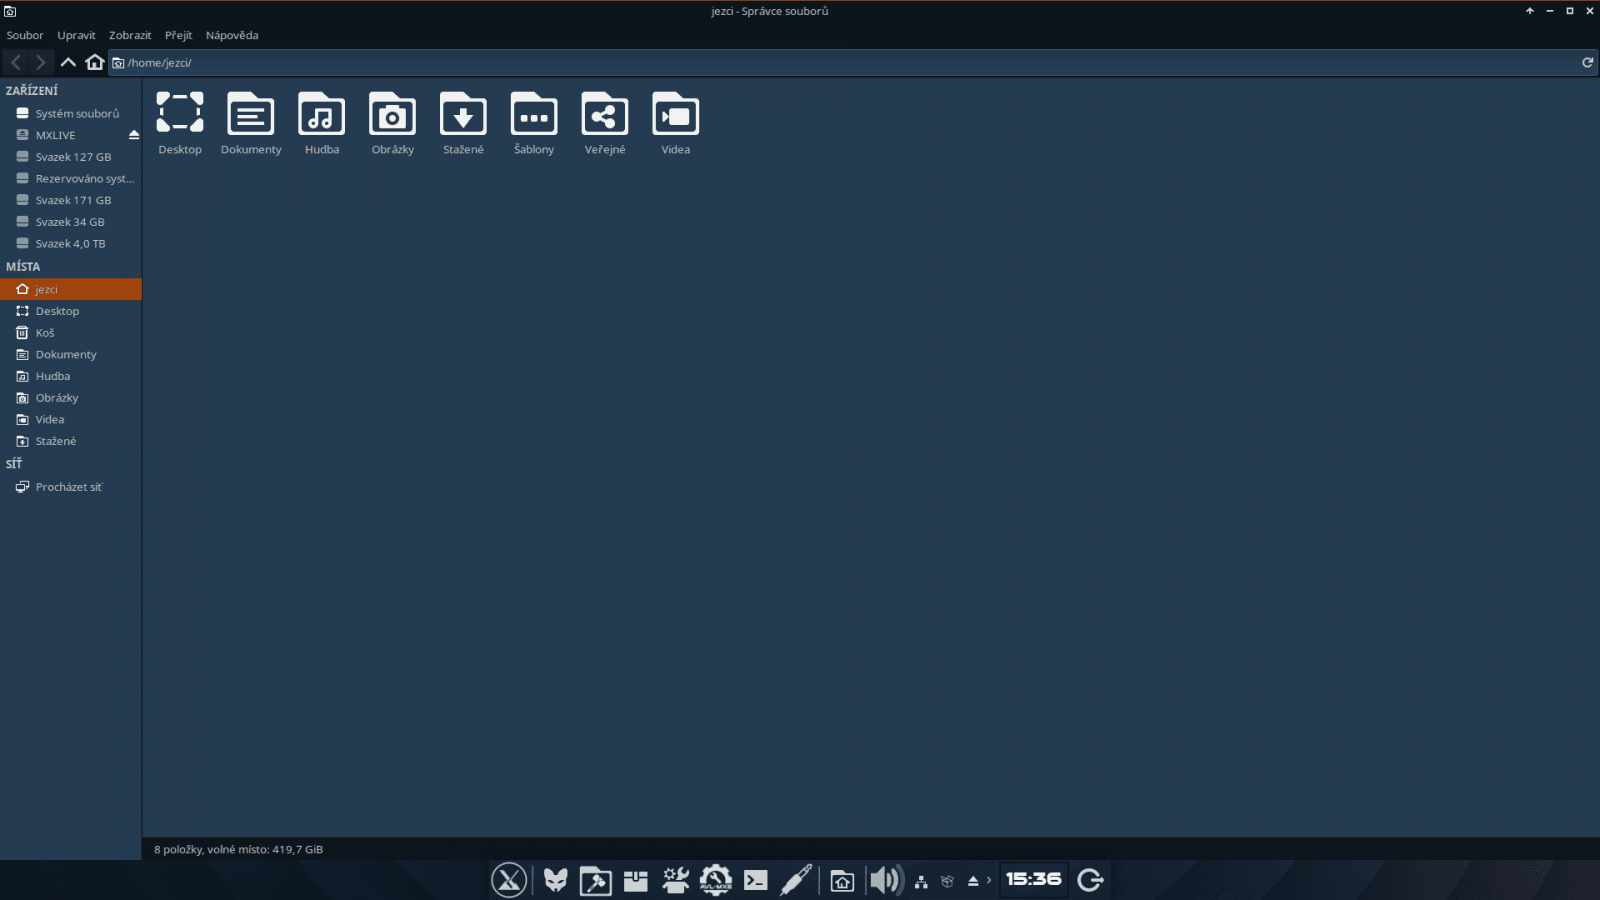Launch the AVL-MXE tools from the taskbar
The width and height of the screenshot is (1600, 900).
pos(714,880)
